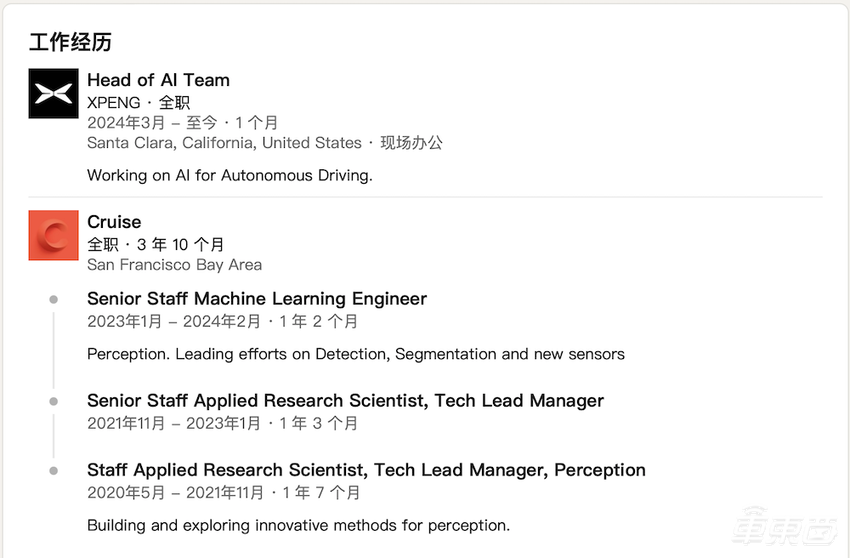This screenshot has height=558, width=850.
Task: Open Senior Staff Applied Research Scientist, Tech Lead Manager role
Action: (x=345, y=401)
